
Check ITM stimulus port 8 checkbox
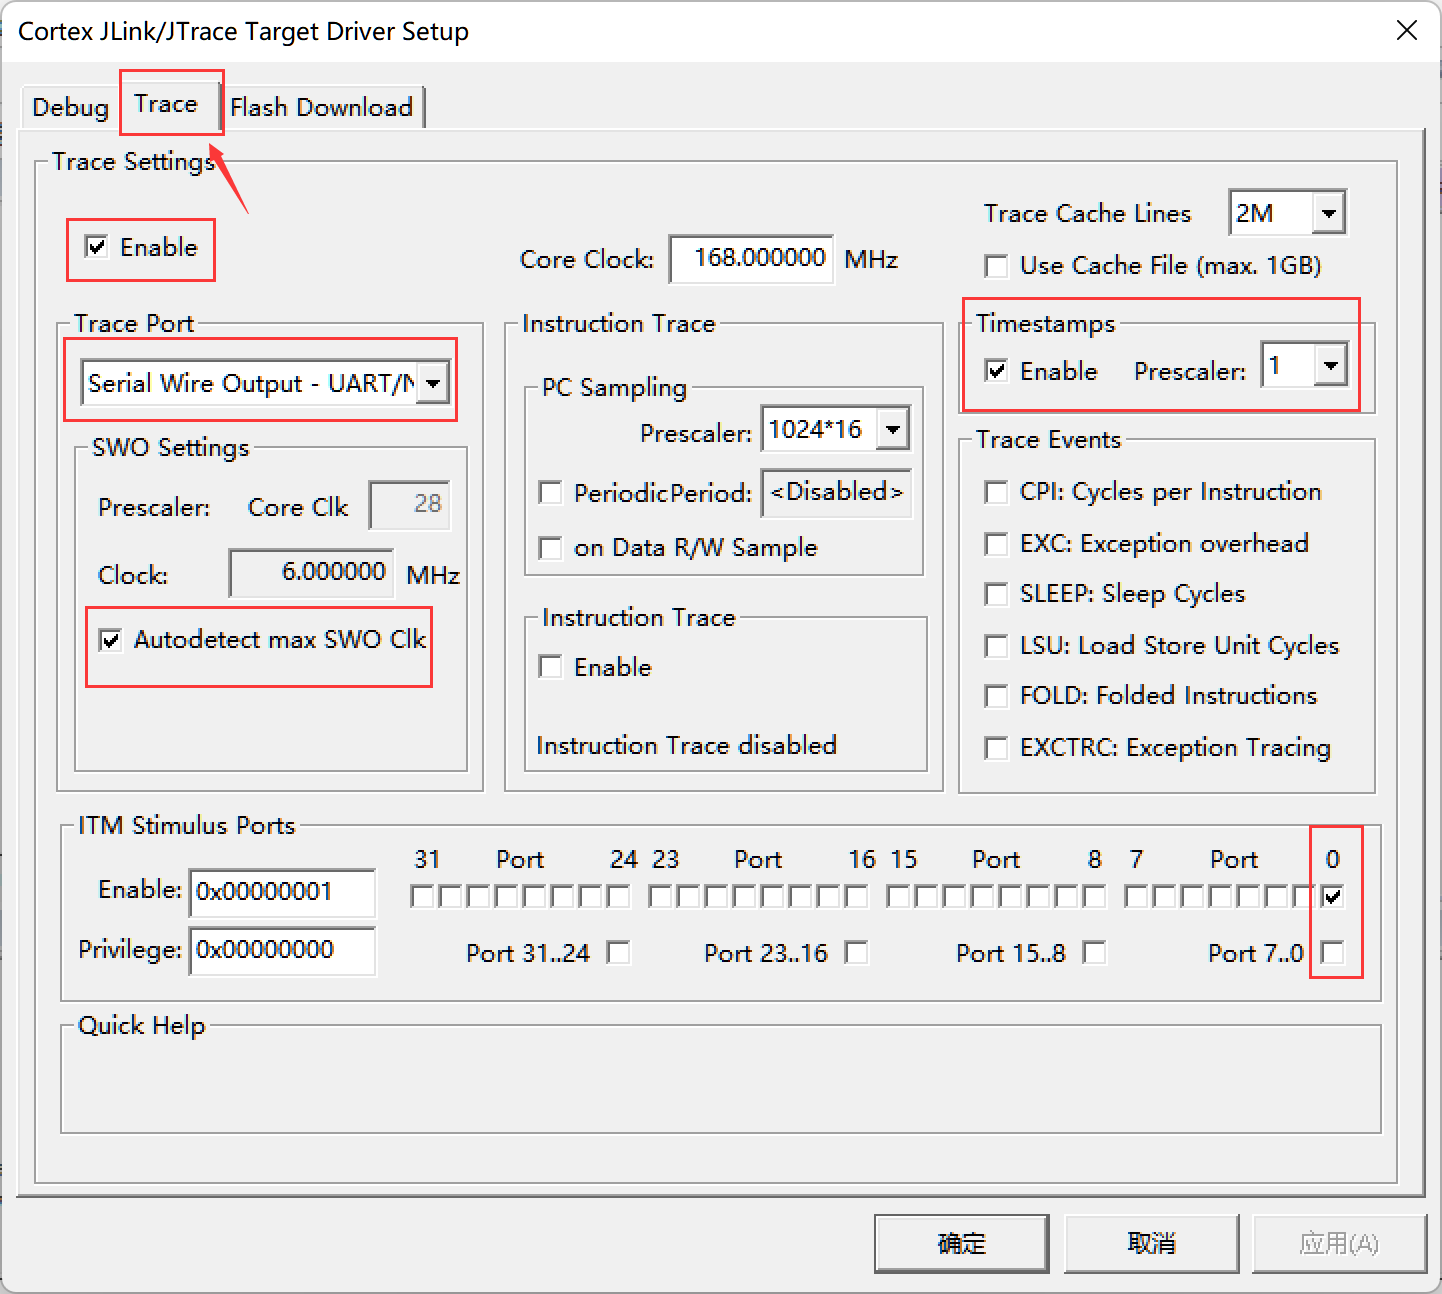[x=1094, y=896]
